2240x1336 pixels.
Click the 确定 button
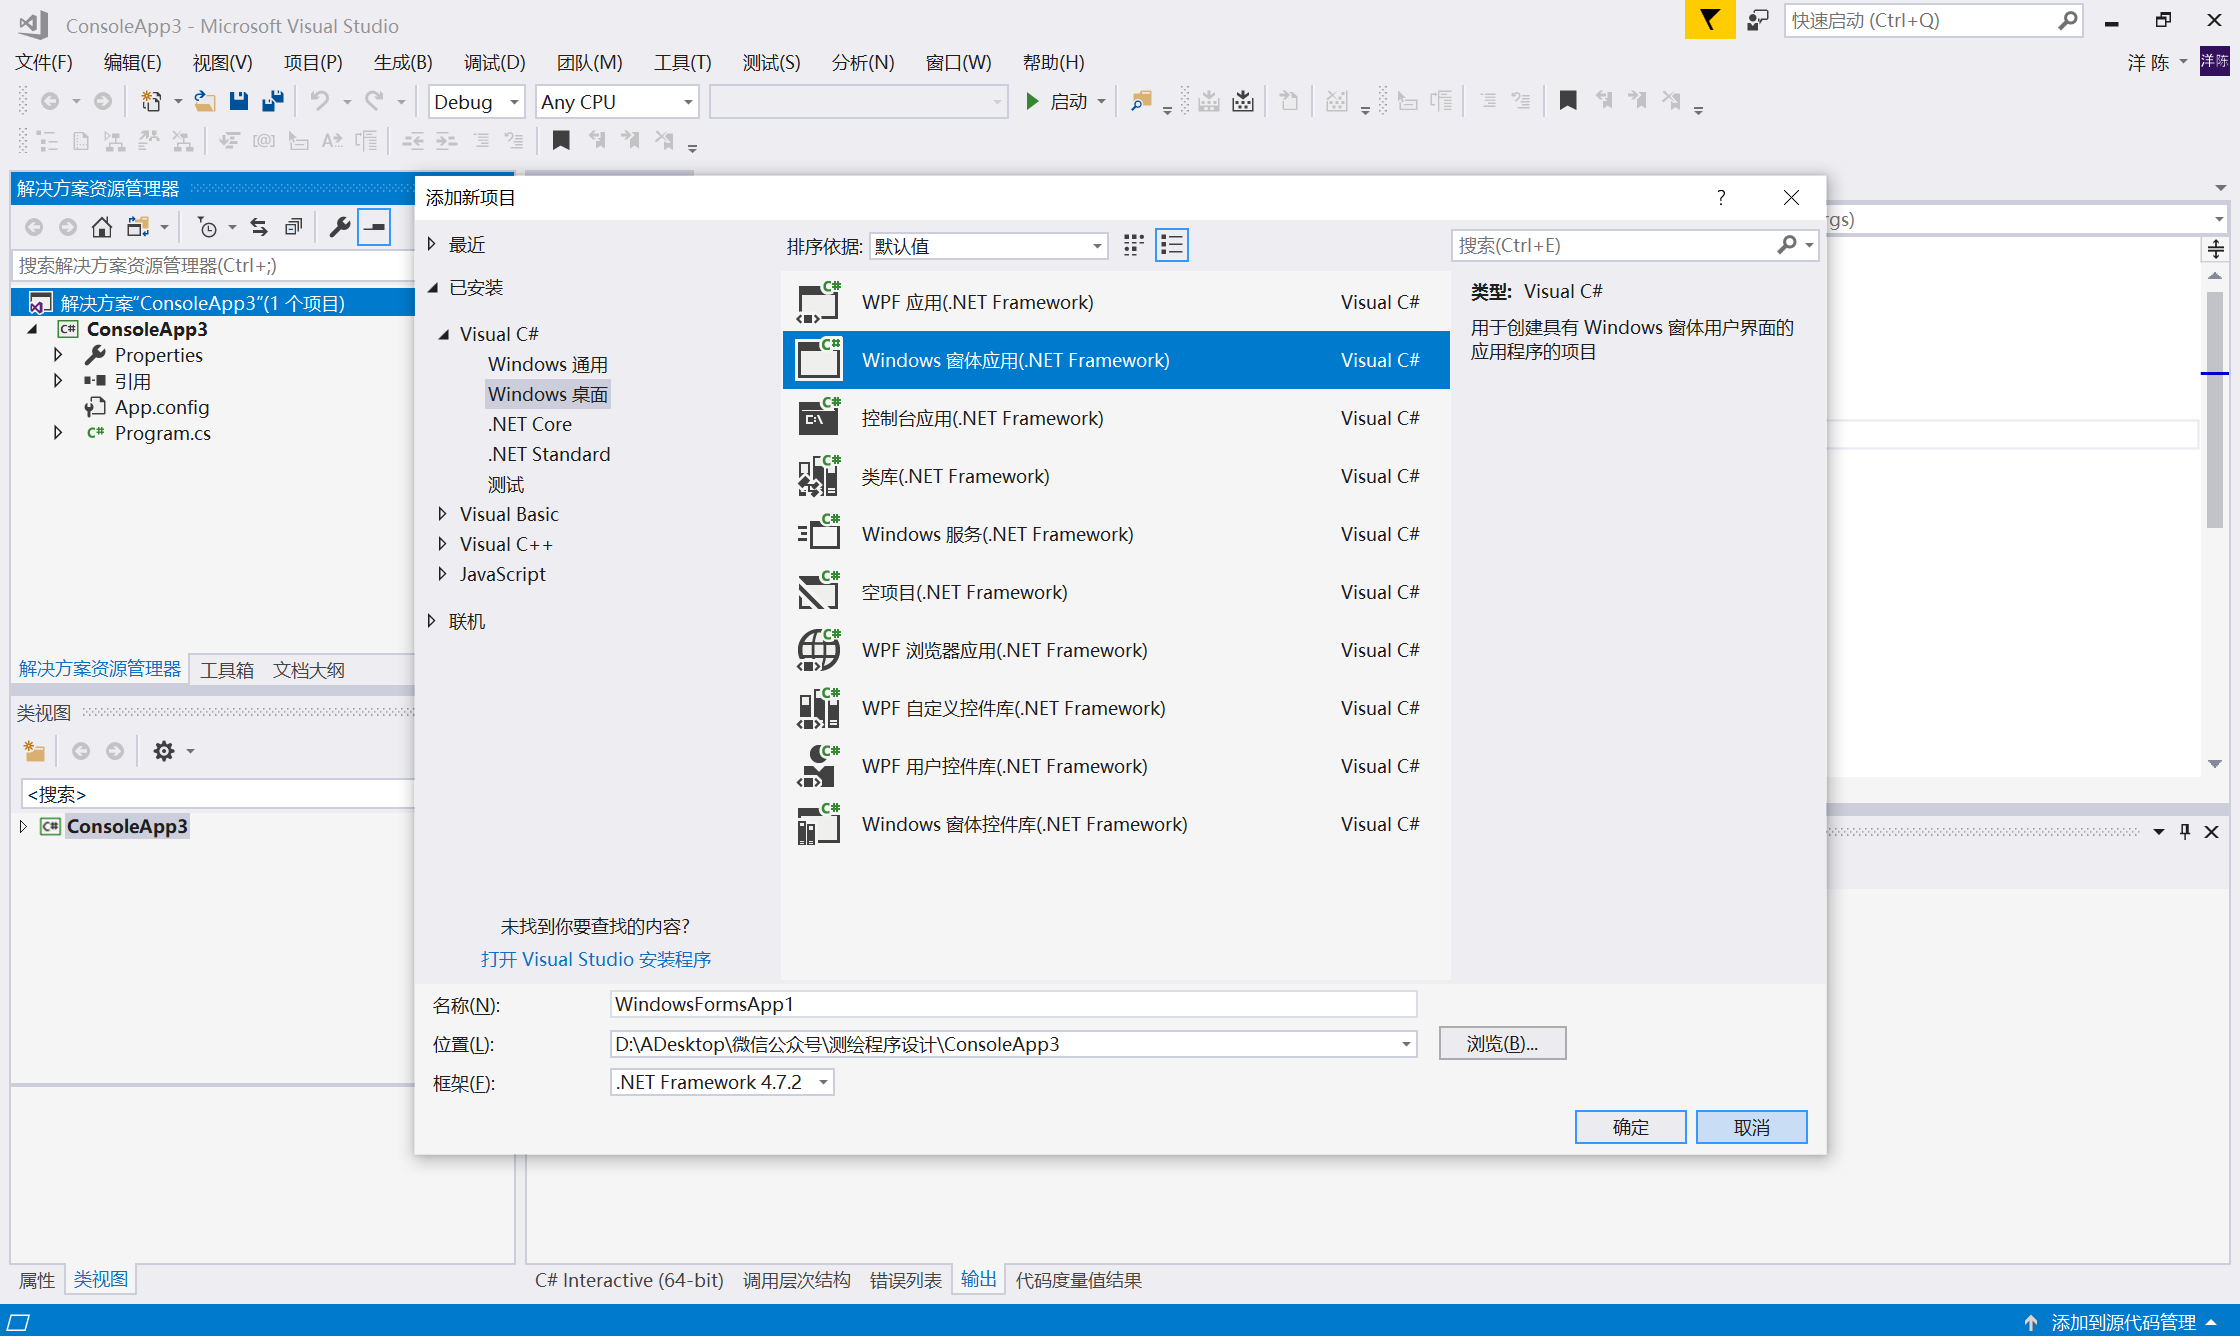1630,1127
